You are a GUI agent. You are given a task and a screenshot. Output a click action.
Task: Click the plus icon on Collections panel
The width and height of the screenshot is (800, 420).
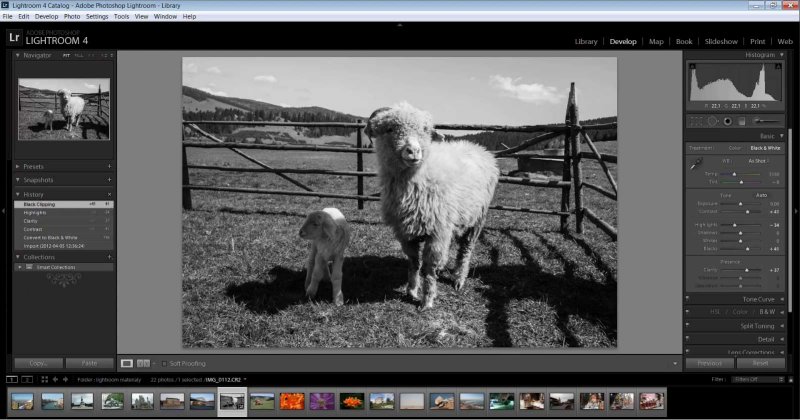point(108,257)
